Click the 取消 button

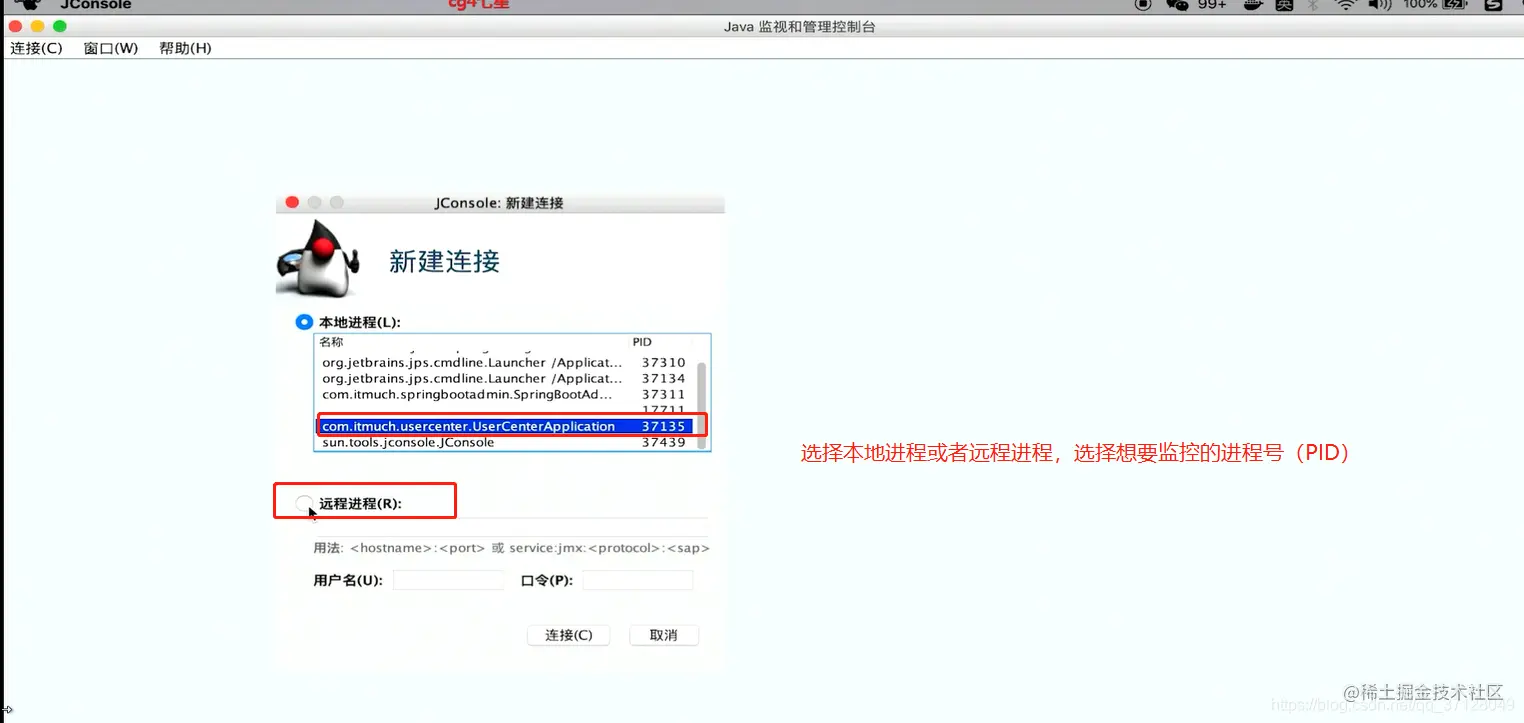(x=664, y=635)
